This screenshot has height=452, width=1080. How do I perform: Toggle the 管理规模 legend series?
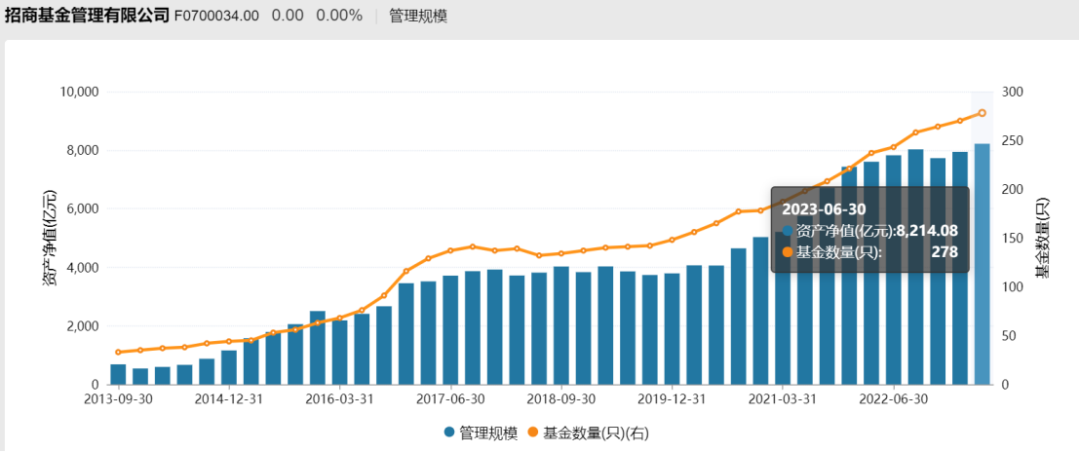pyautogui.click(x=481, y=433)
